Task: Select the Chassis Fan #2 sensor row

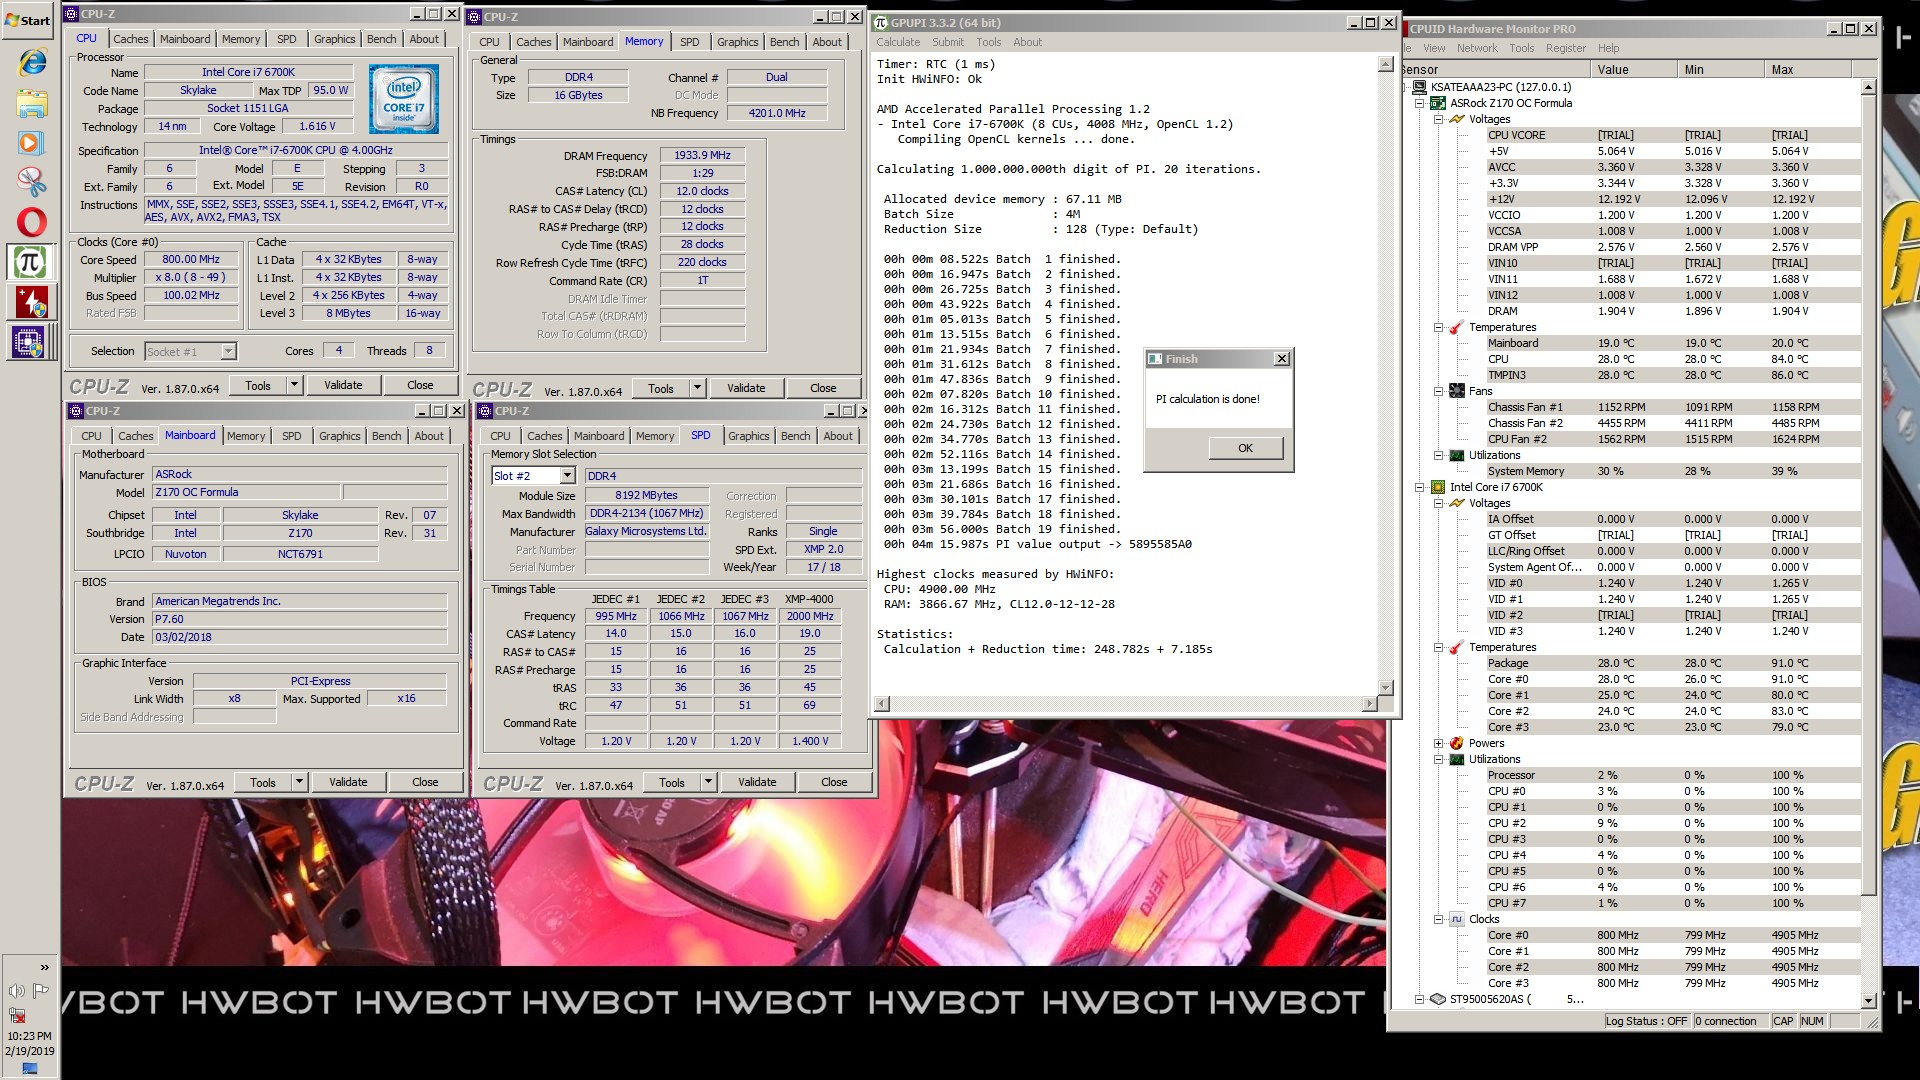Action: click(1672, 423)
